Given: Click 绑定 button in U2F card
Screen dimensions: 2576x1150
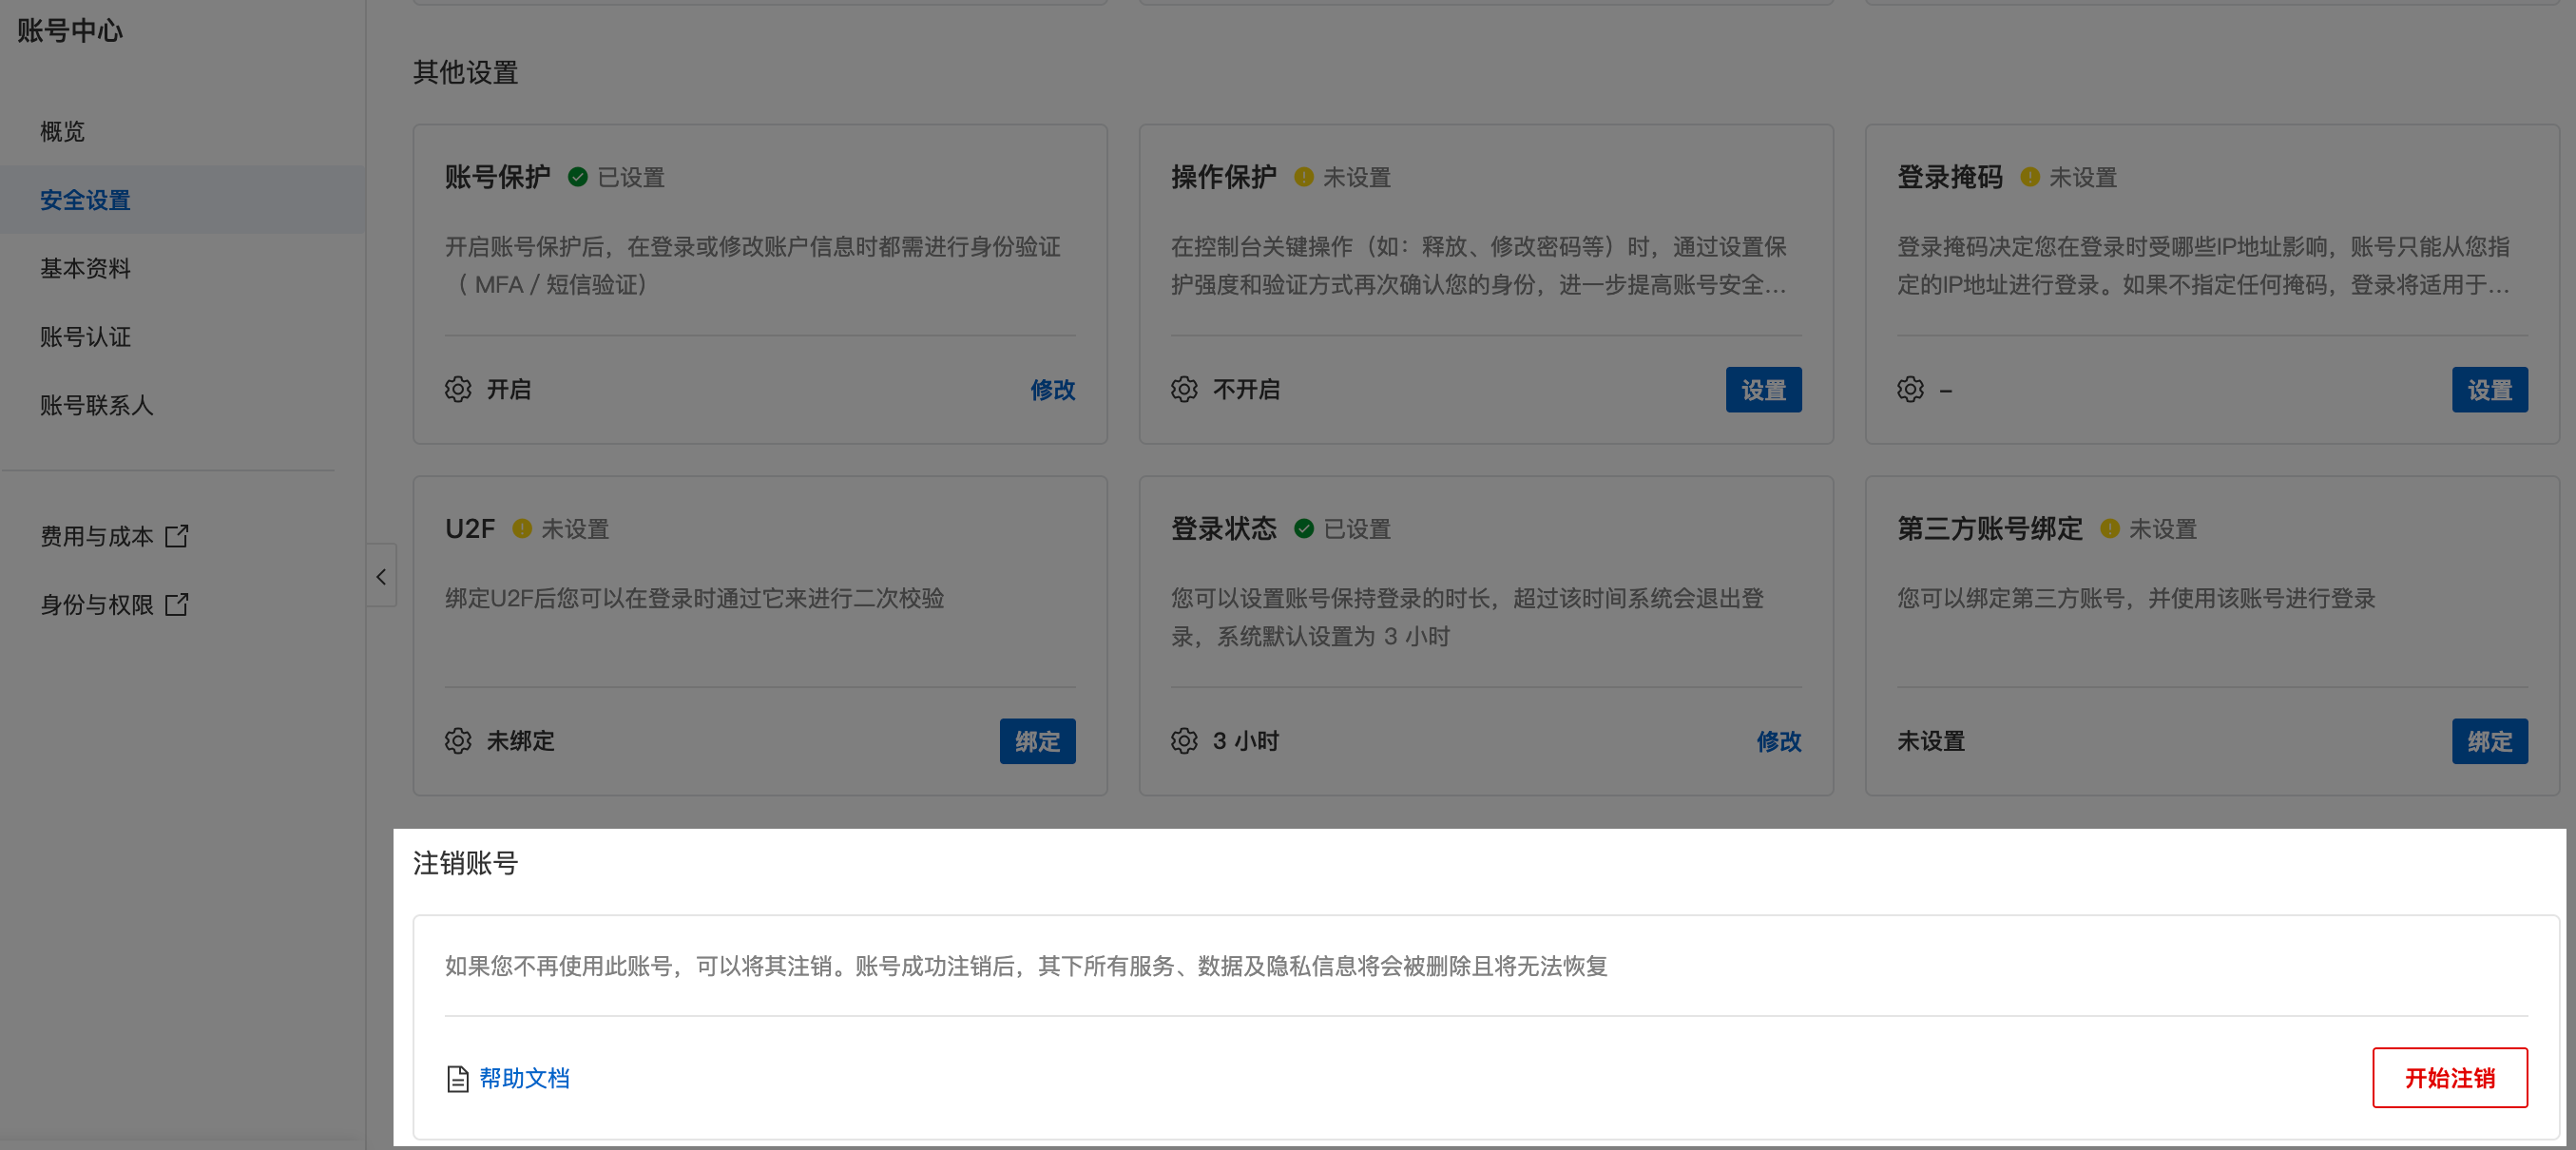Looking at the screenshot, I should [x=1037, y=740].
